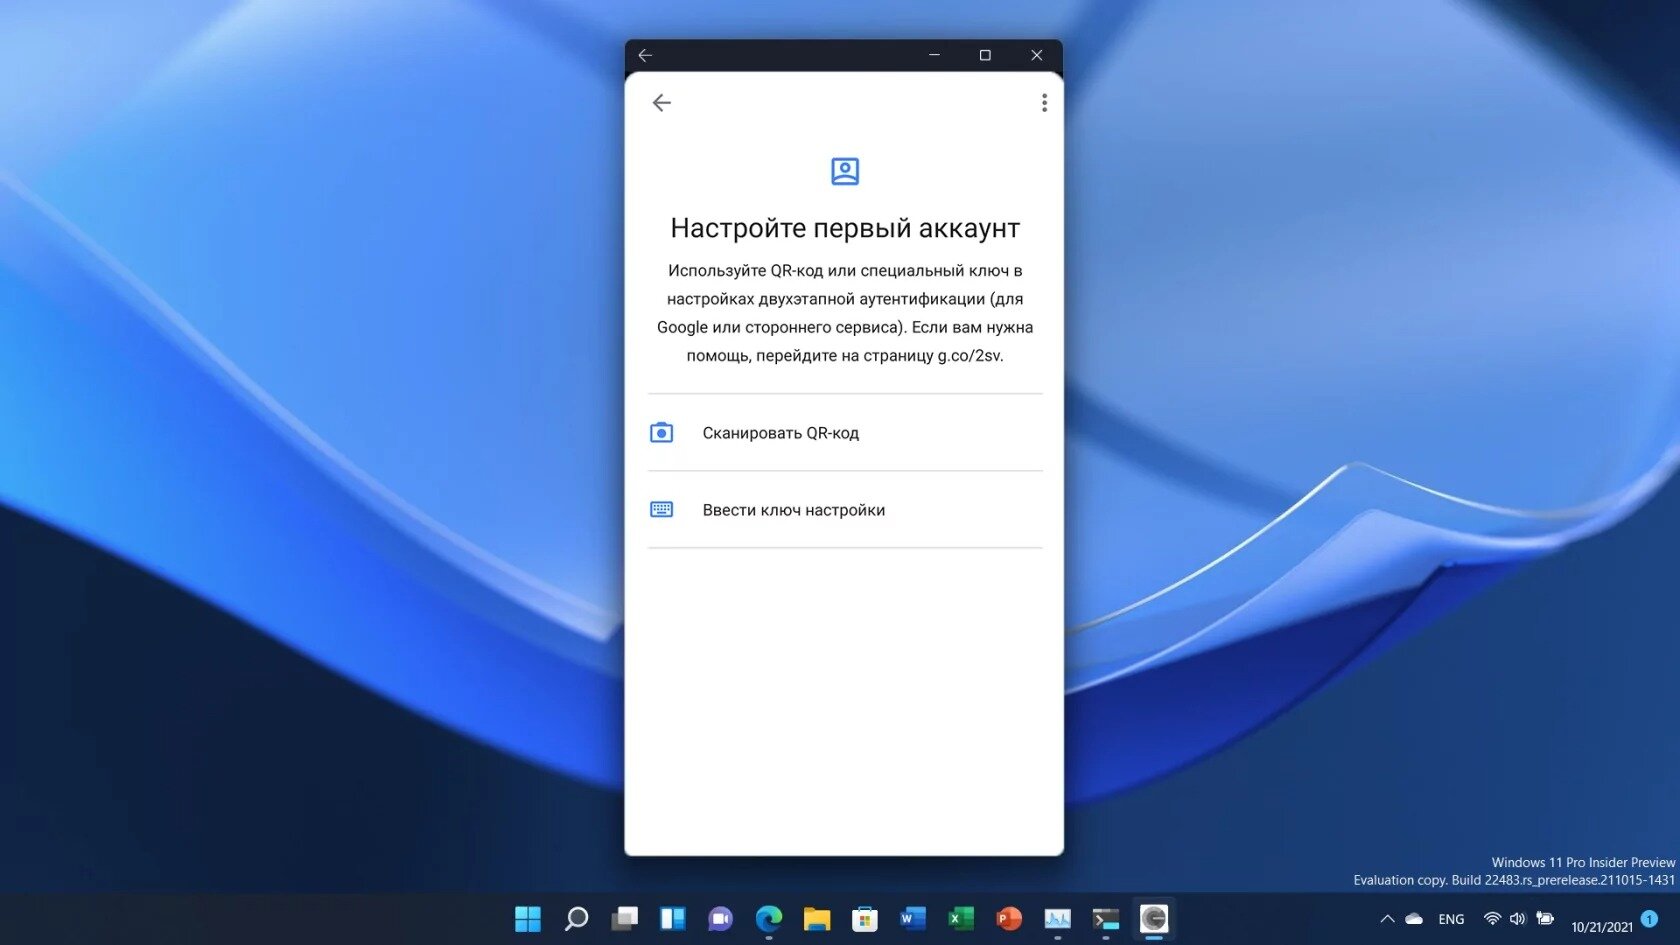
Task: Click the OneDrive cloud tray icon
Action: [1414, 919]
